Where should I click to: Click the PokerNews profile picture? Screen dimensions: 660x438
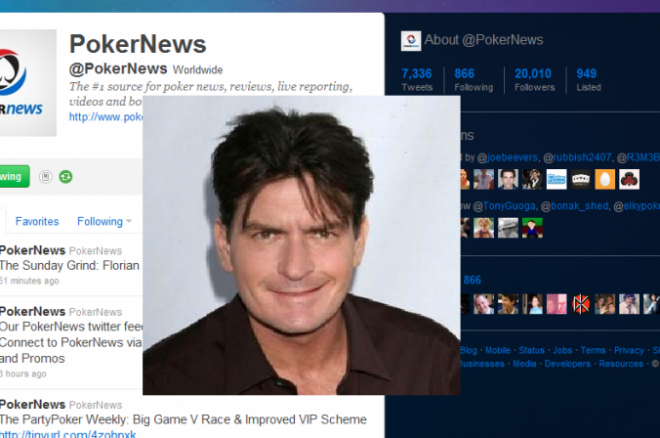tap(28, 82)
